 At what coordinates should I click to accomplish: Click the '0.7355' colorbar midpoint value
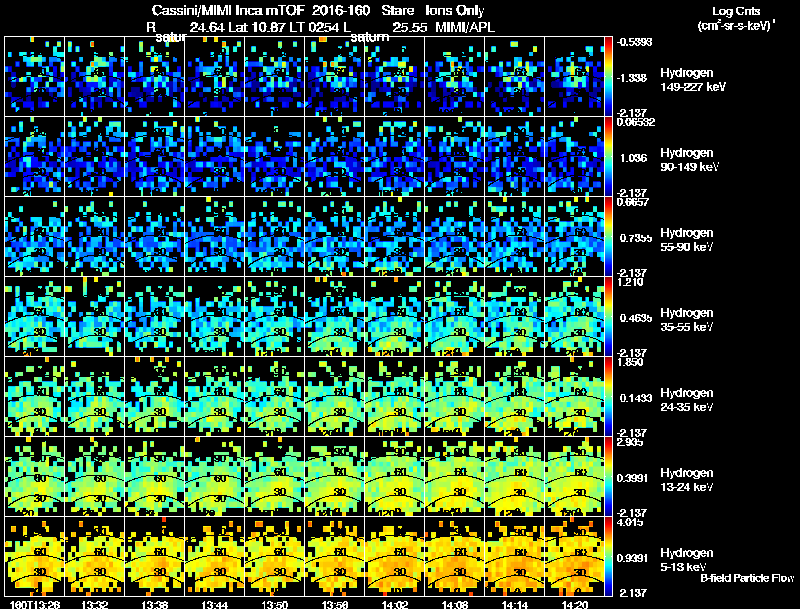tap(636, 238)
